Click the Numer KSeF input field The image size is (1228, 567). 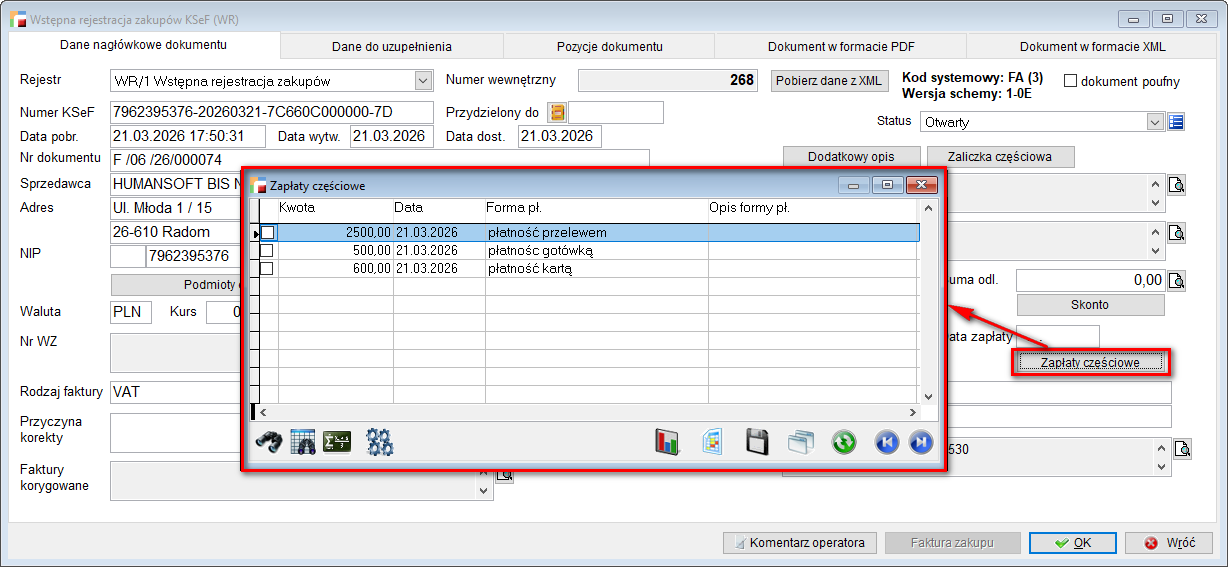coord(271,112)
